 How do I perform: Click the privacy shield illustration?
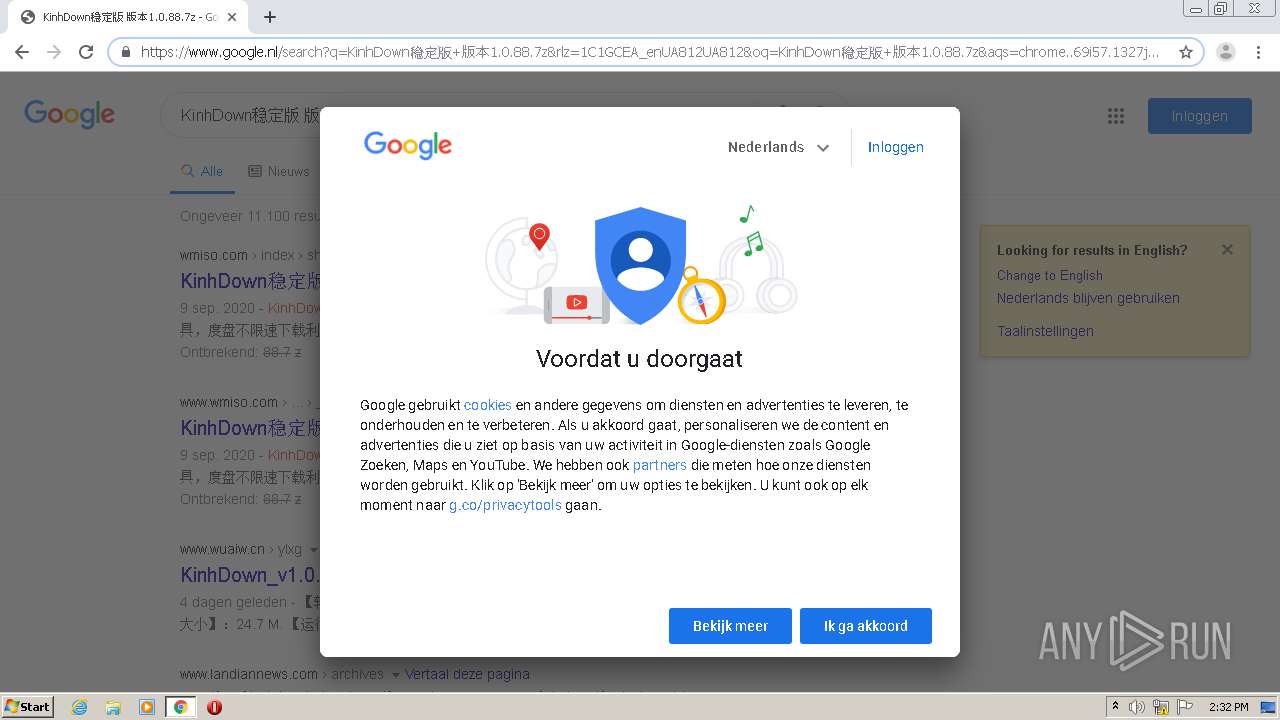(641, 266)
